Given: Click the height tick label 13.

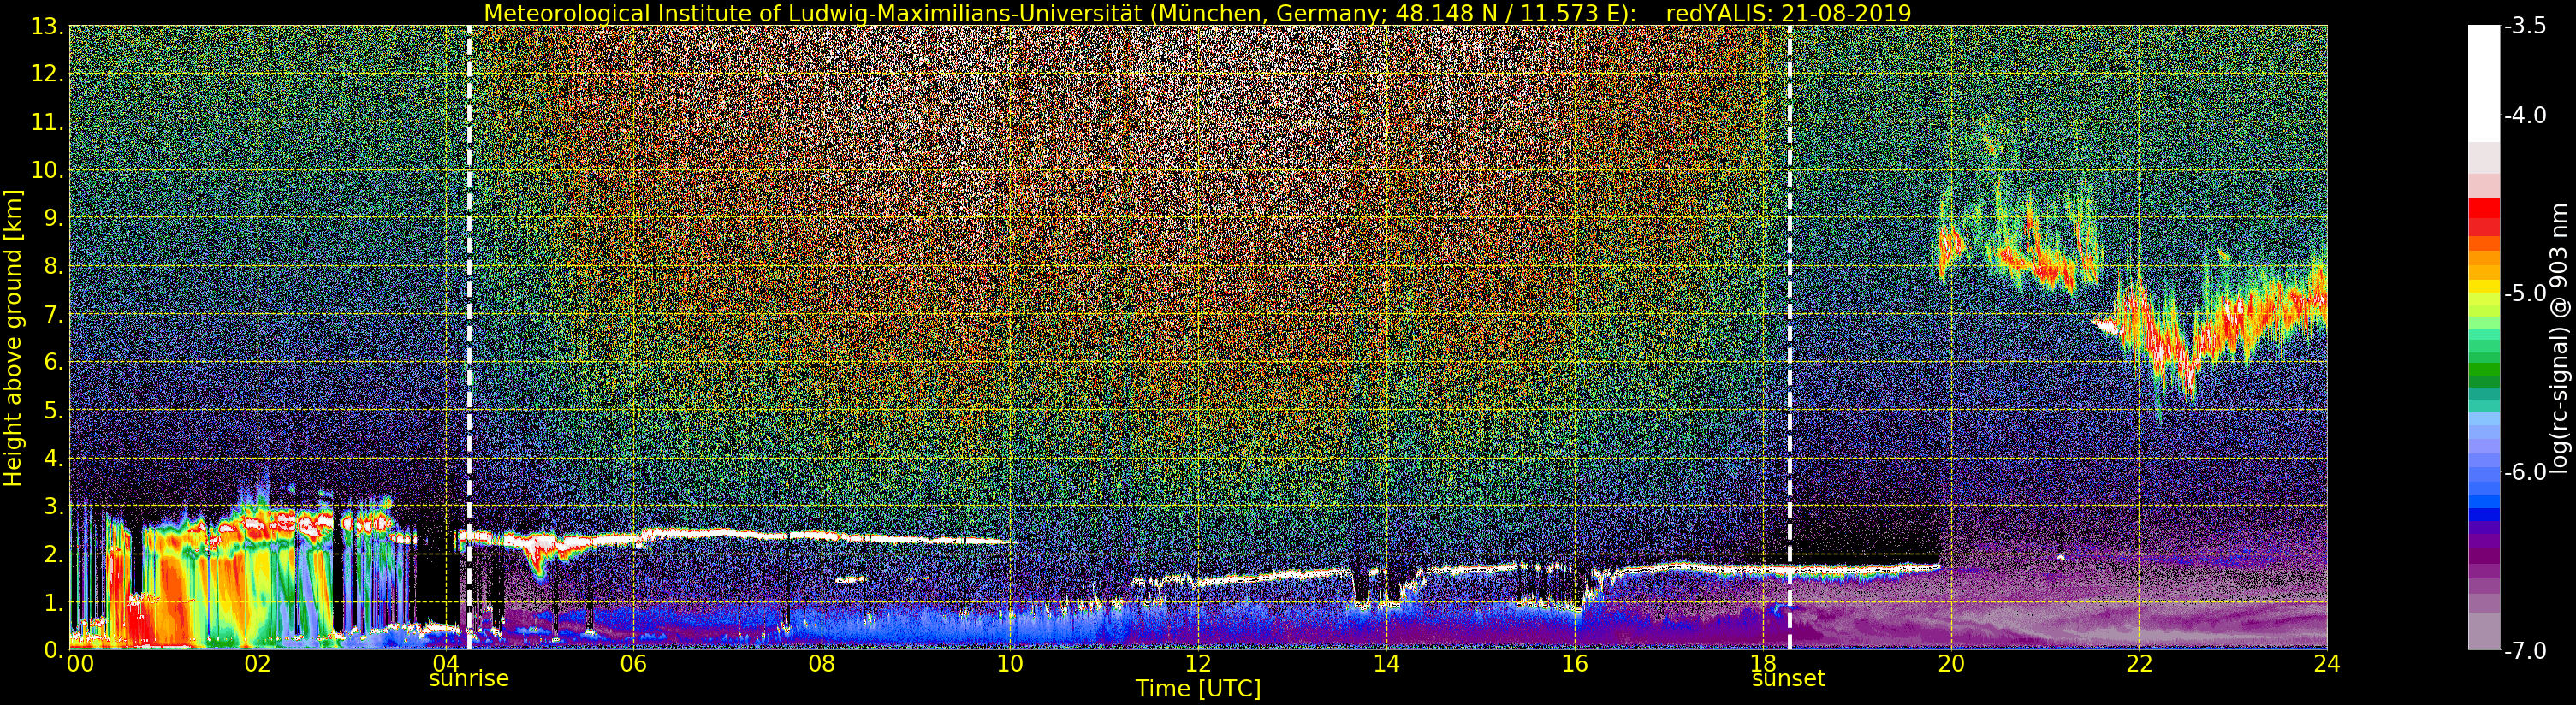Looking at the screenshot, I should (48, 26).
